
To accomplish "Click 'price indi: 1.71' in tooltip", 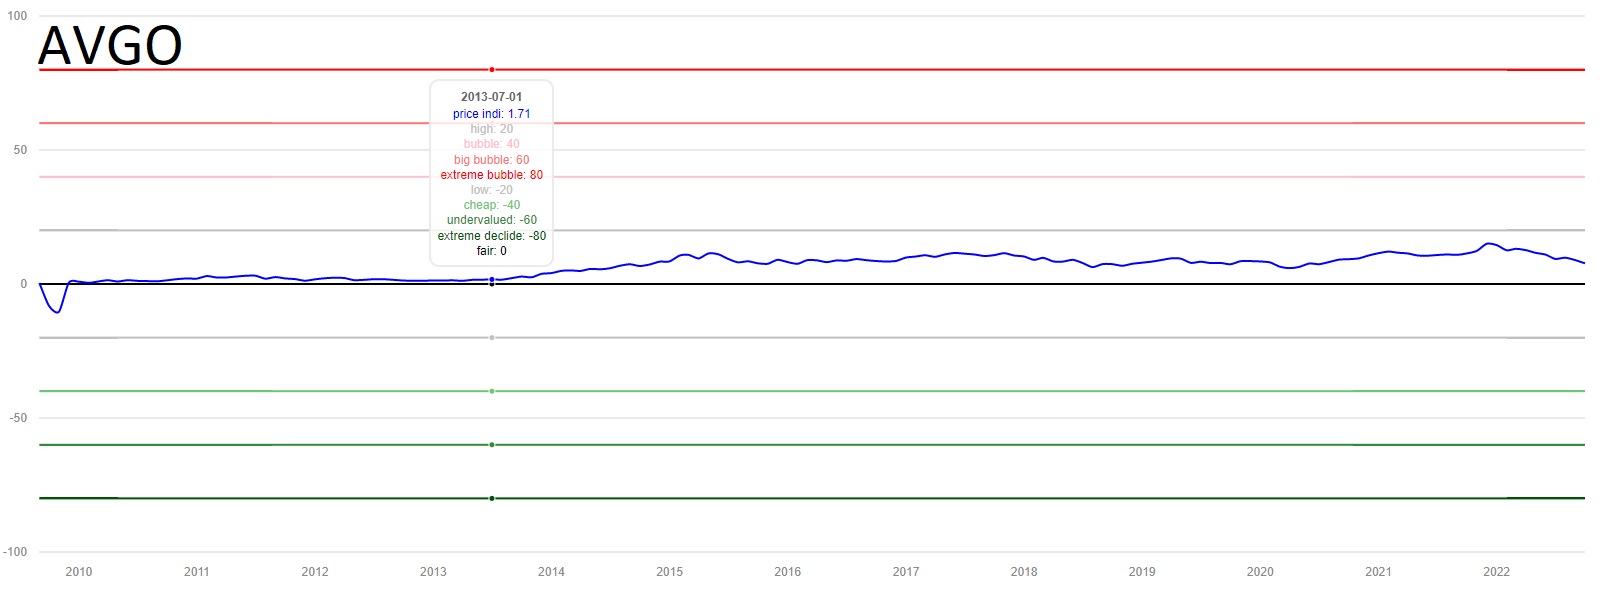I will (491, 114).
